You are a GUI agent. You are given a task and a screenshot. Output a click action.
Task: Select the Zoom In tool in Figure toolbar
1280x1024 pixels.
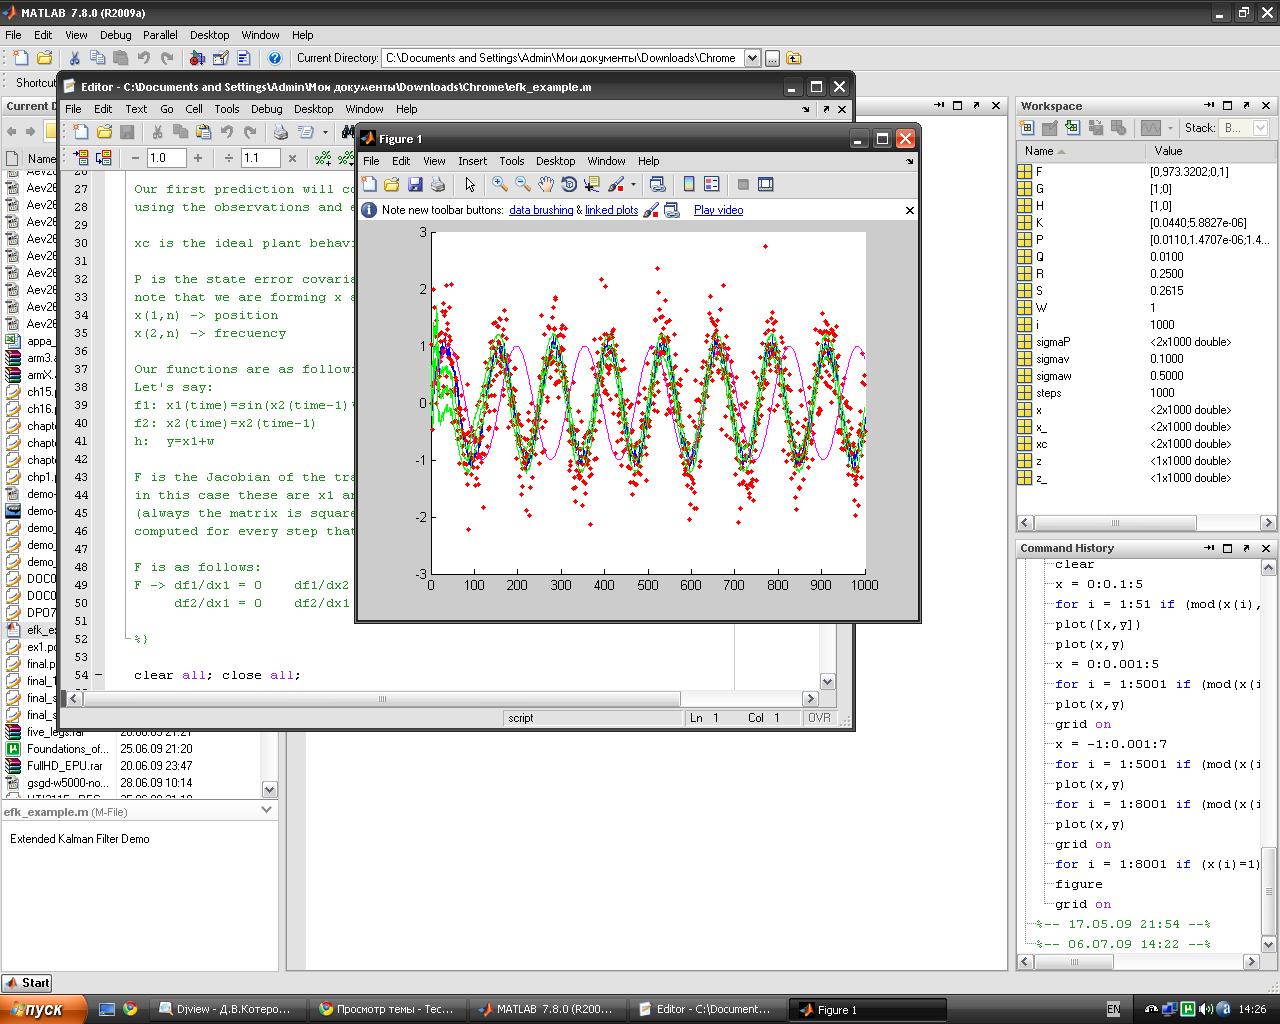499,185
